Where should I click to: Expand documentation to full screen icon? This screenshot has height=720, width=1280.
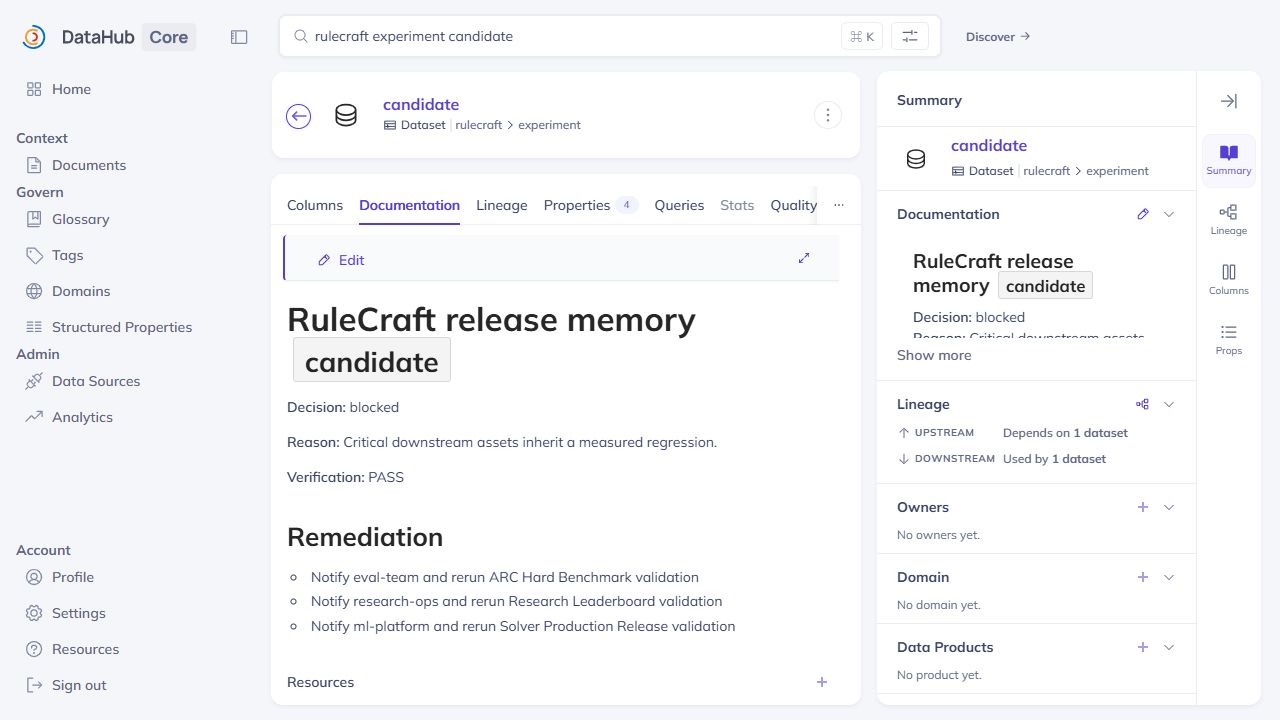(804, 258)
